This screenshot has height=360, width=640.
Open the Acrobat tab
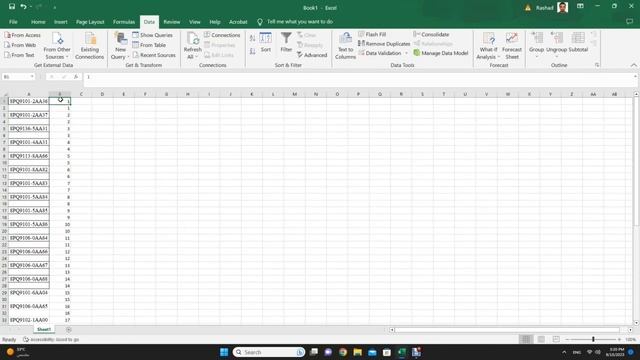pyautogui.click(x=238, y=22)
